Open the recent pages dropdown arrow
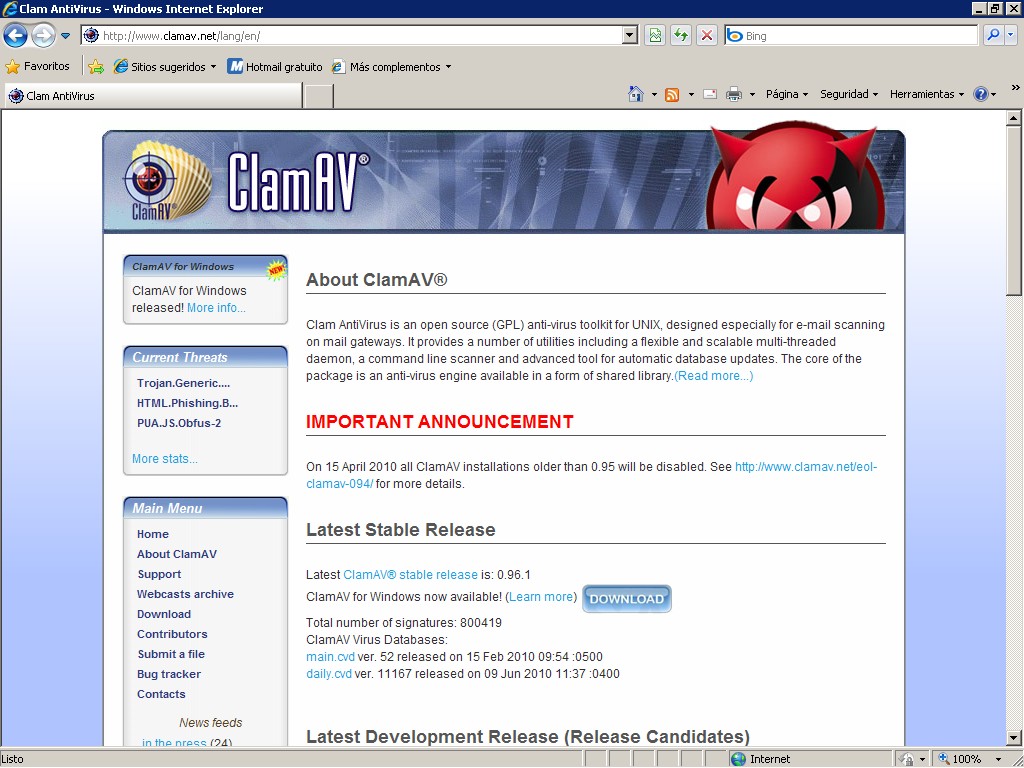The image size is (1024, 768). [66, 36]
